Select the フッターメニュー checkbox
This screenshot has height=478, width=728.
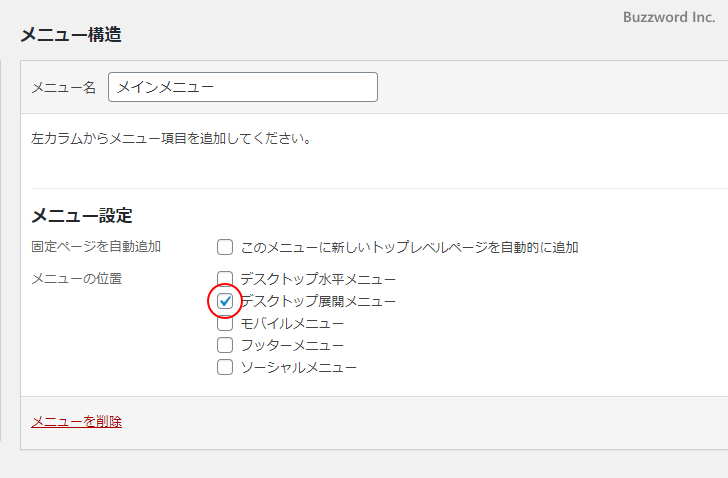[225, 345]
